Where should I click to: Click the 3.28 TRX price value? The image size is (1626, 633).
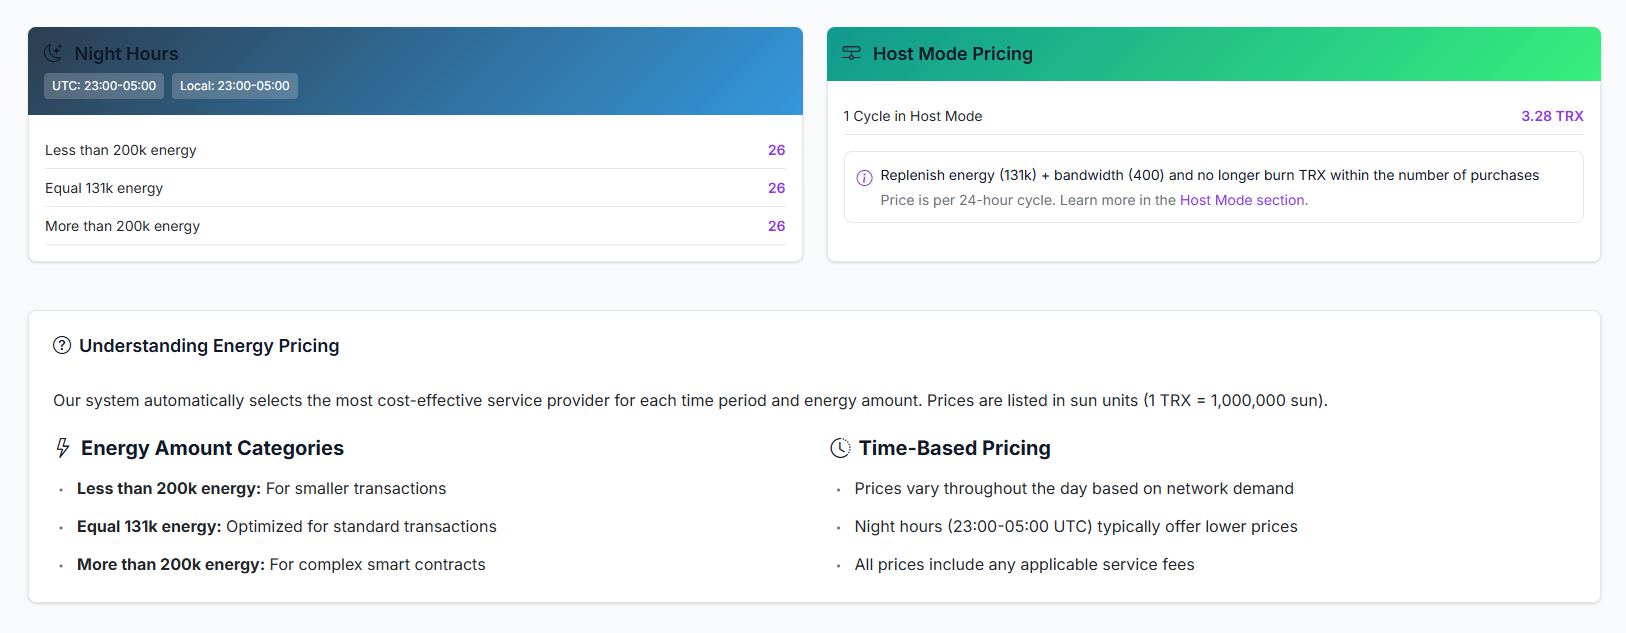click(1552, 116)
